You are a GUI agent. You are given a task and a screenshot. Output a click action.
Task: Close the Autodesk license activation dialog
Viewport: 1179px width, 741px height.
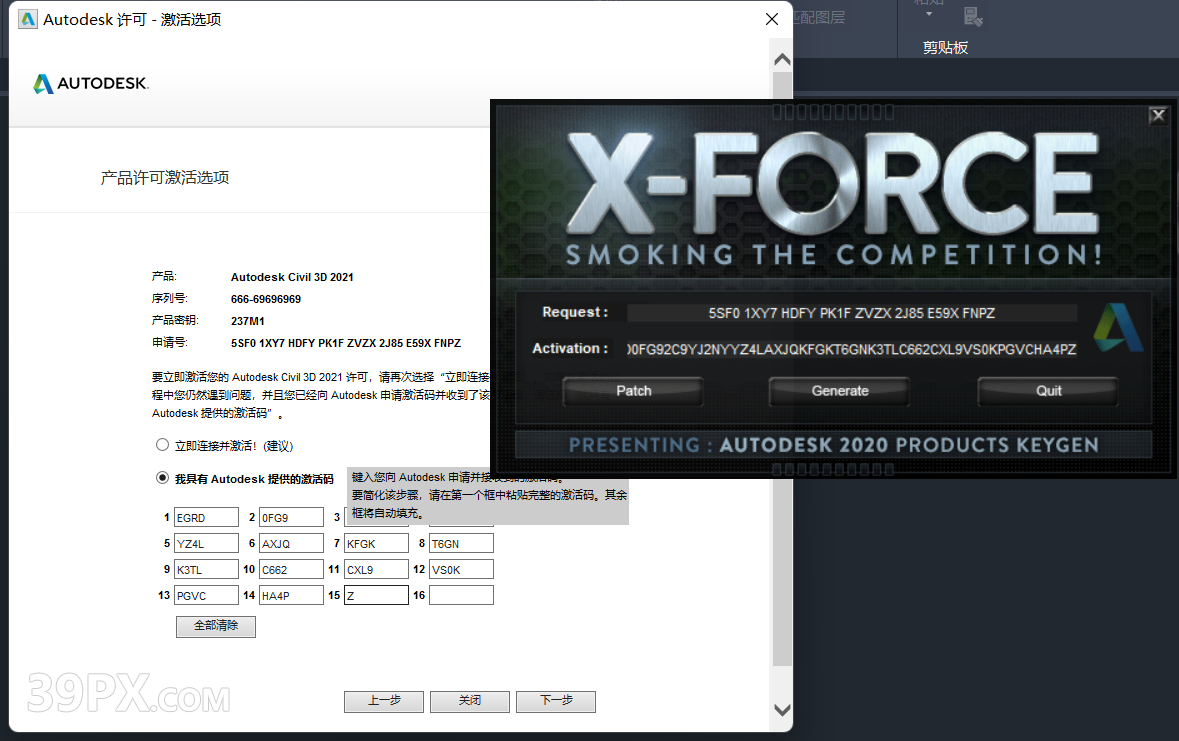[771, 20]
